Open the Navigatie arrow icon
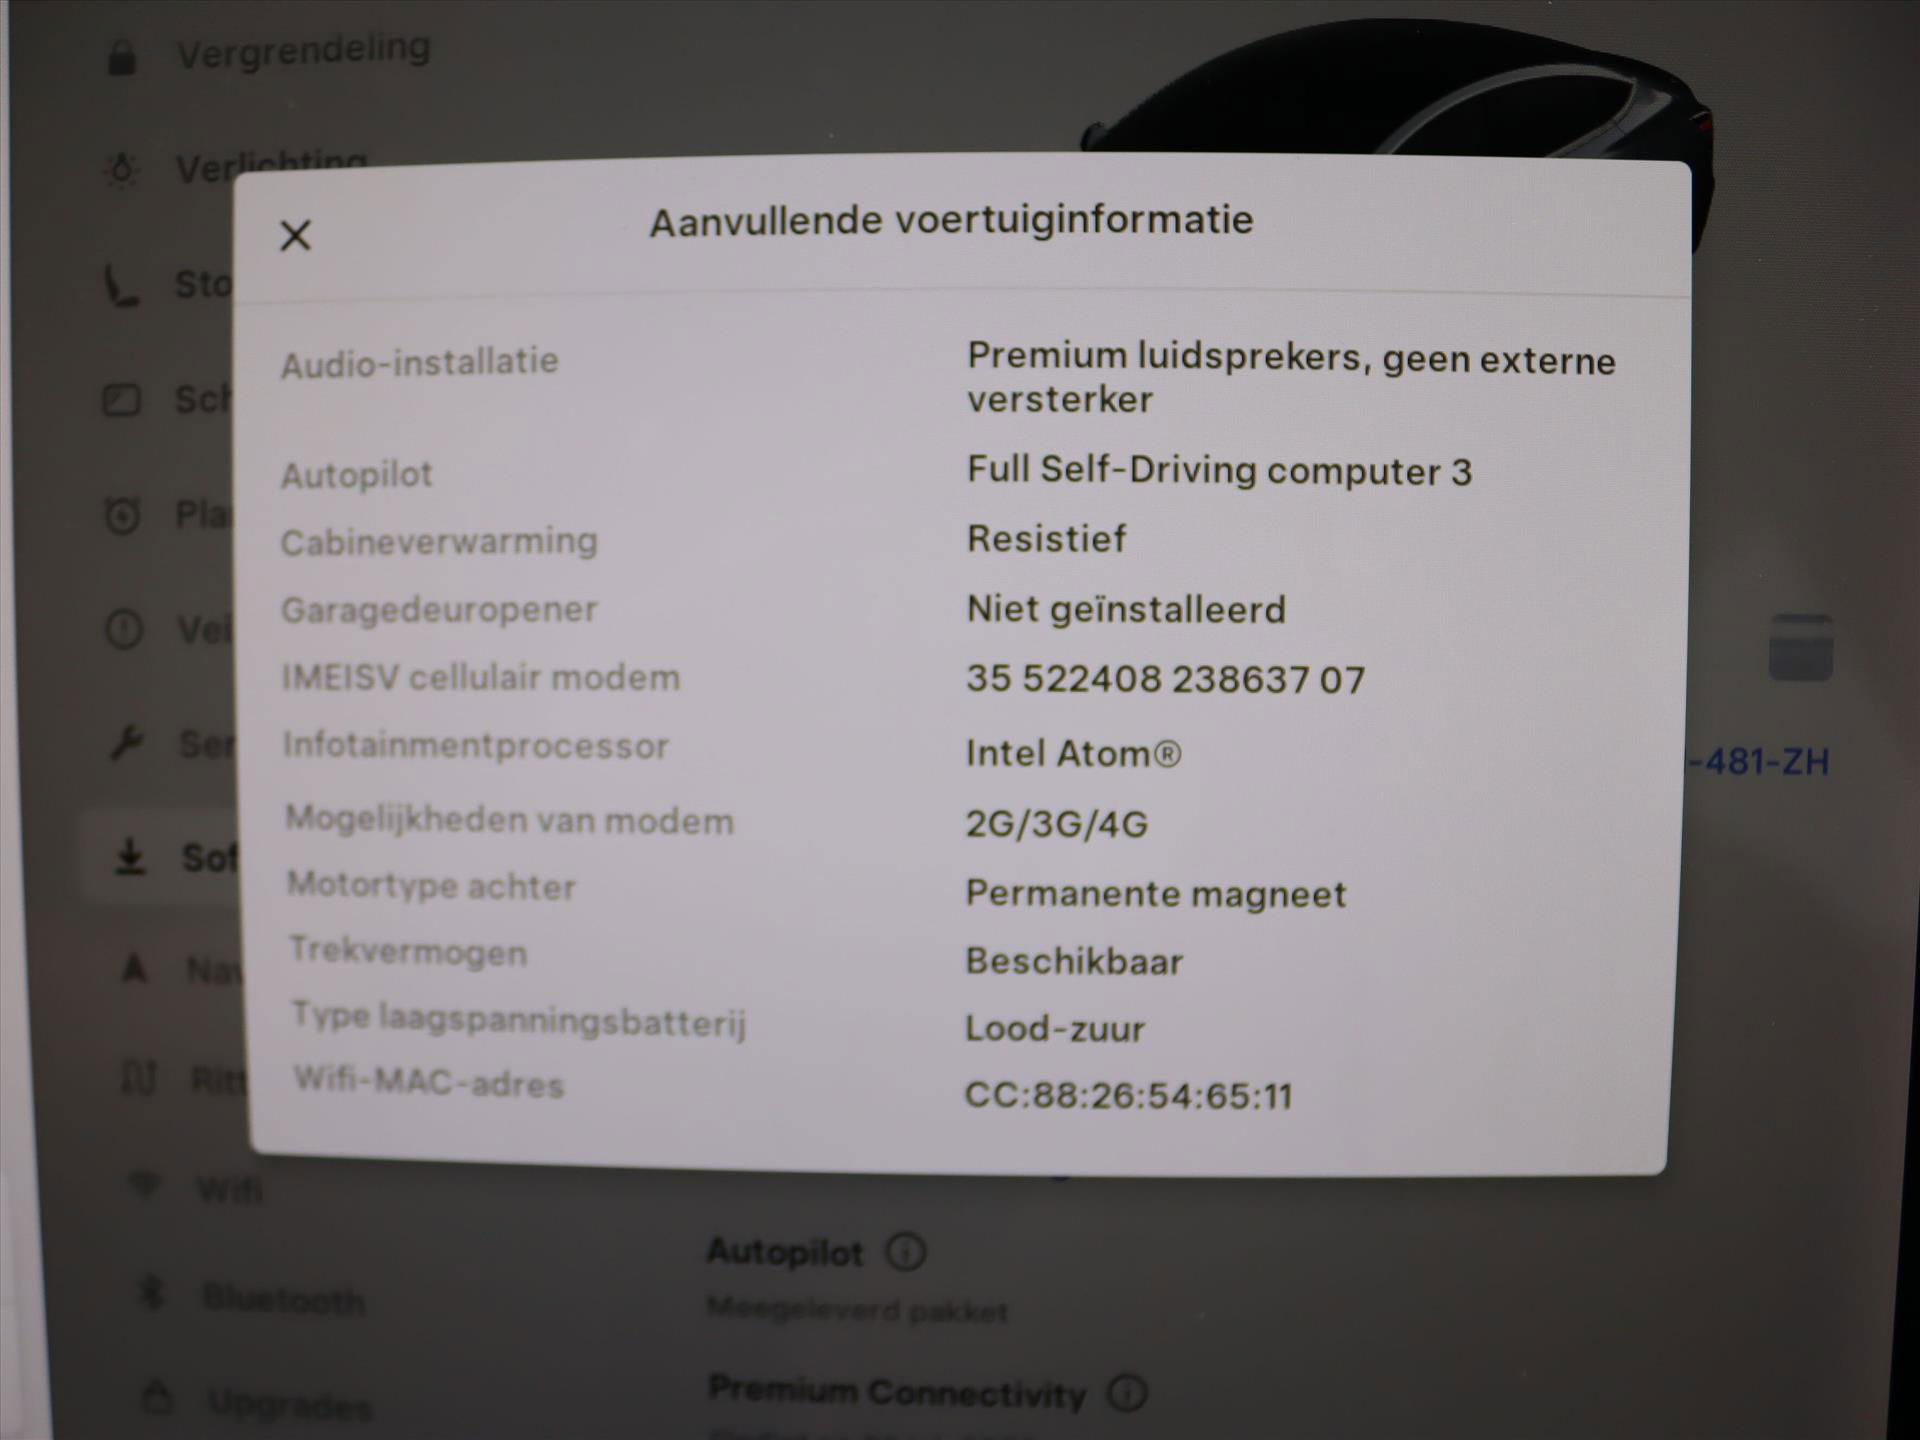 point(134,968)
